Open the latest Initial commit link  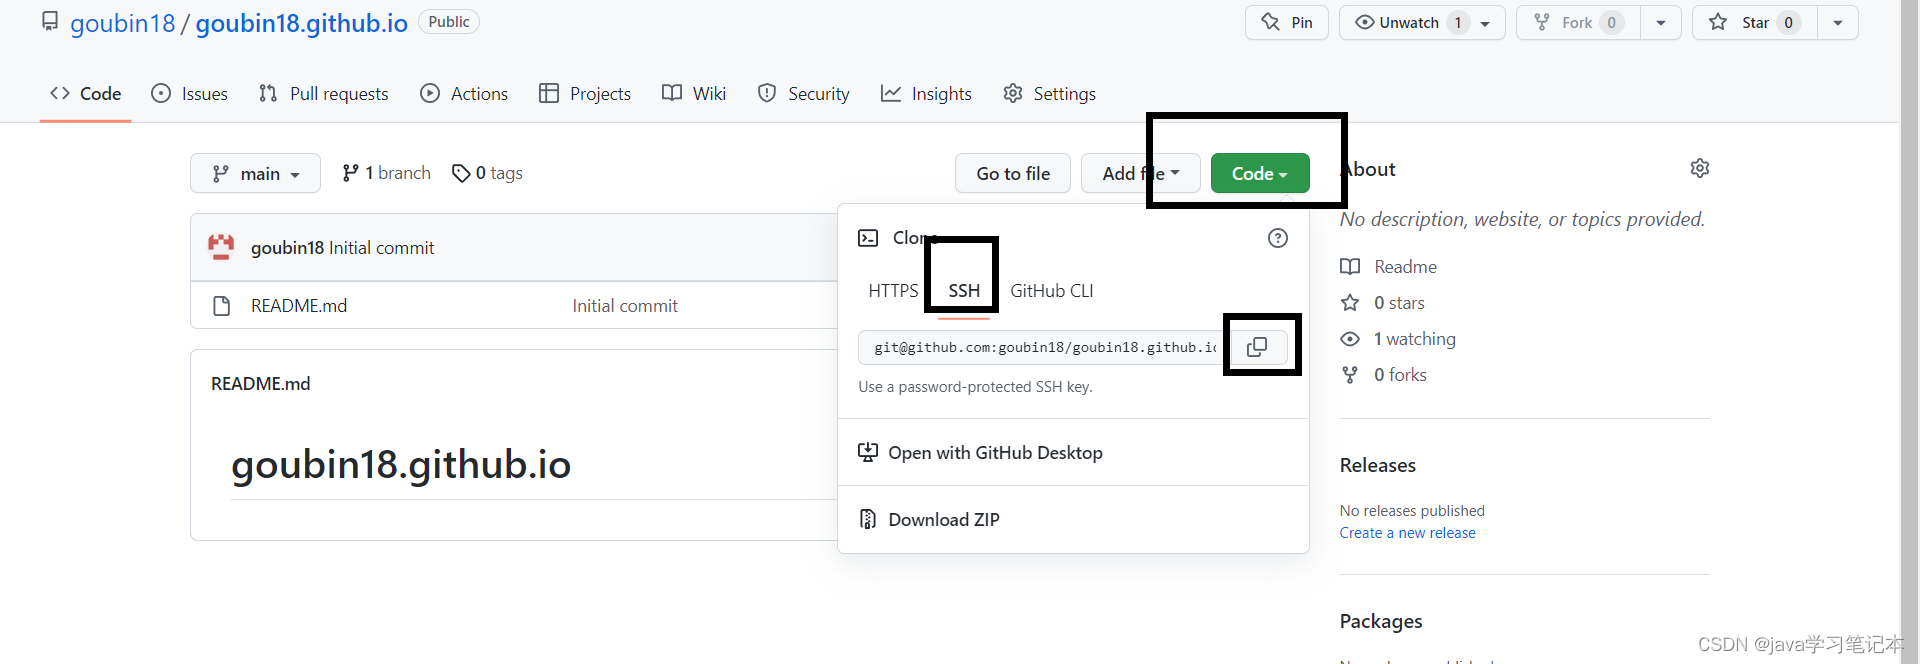pos(382,248)
